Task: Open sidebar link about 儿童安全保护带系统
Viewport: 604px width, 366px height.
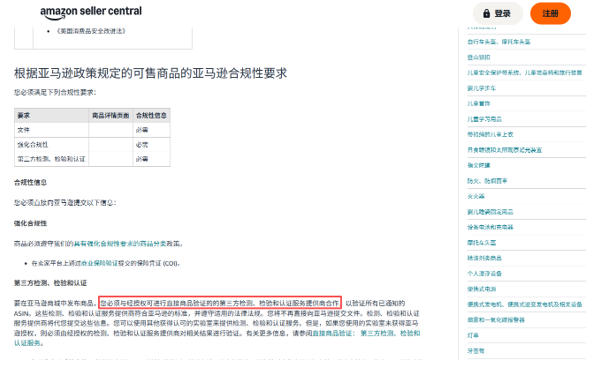Action: (525, 72)
